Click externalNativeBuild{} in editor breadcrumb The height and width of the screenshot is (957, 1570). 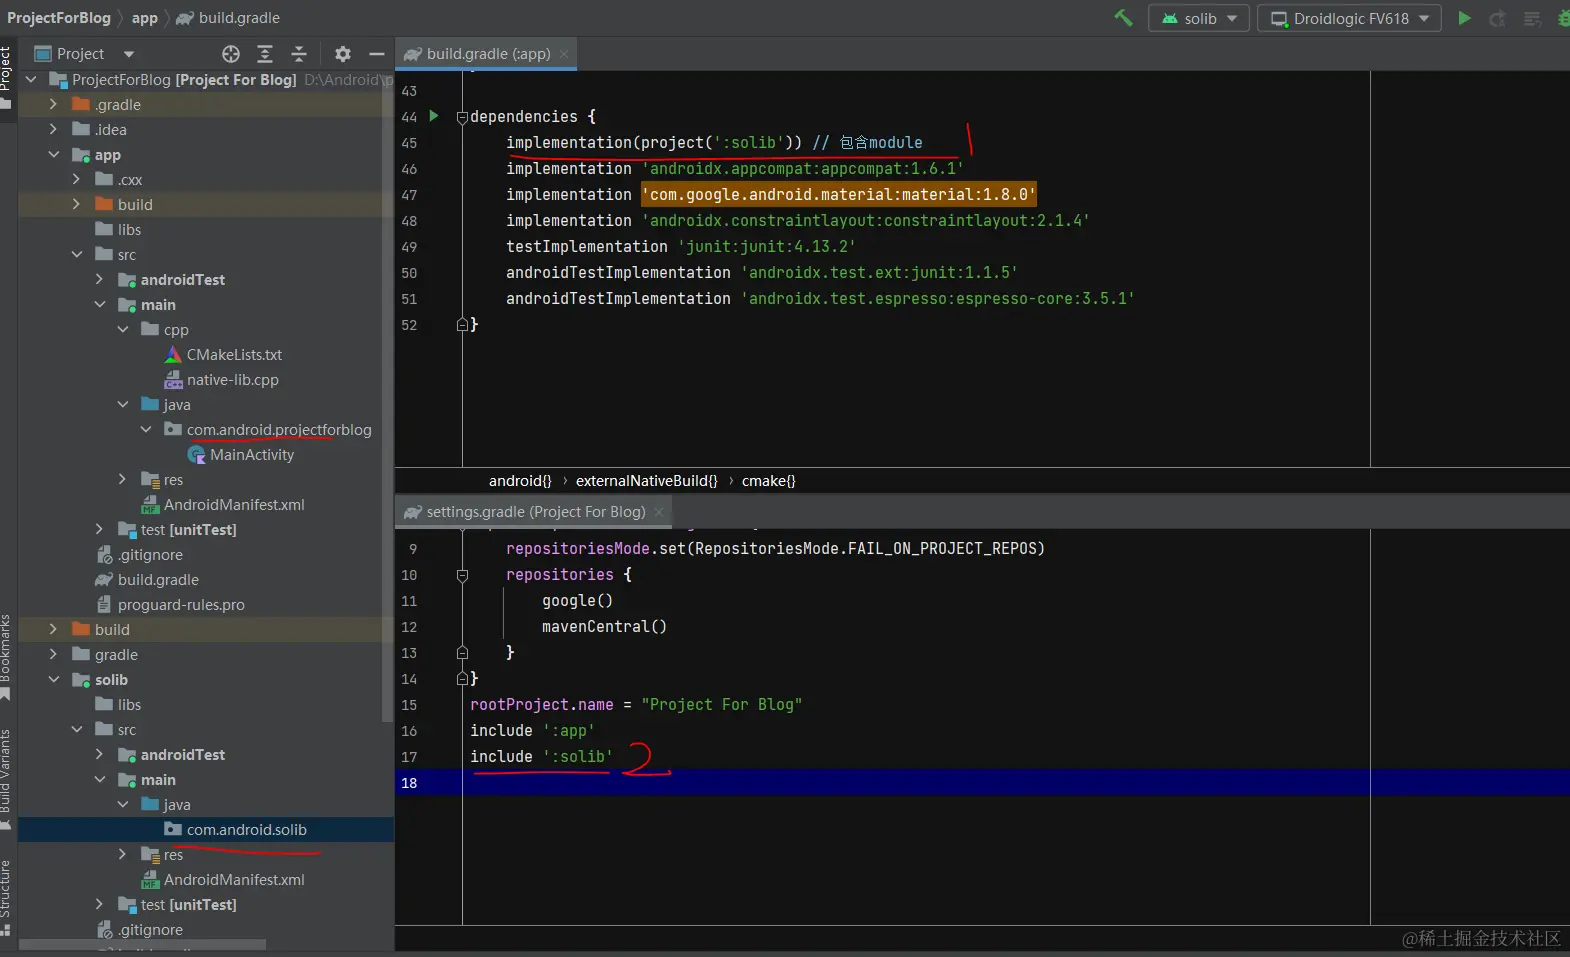646,481
